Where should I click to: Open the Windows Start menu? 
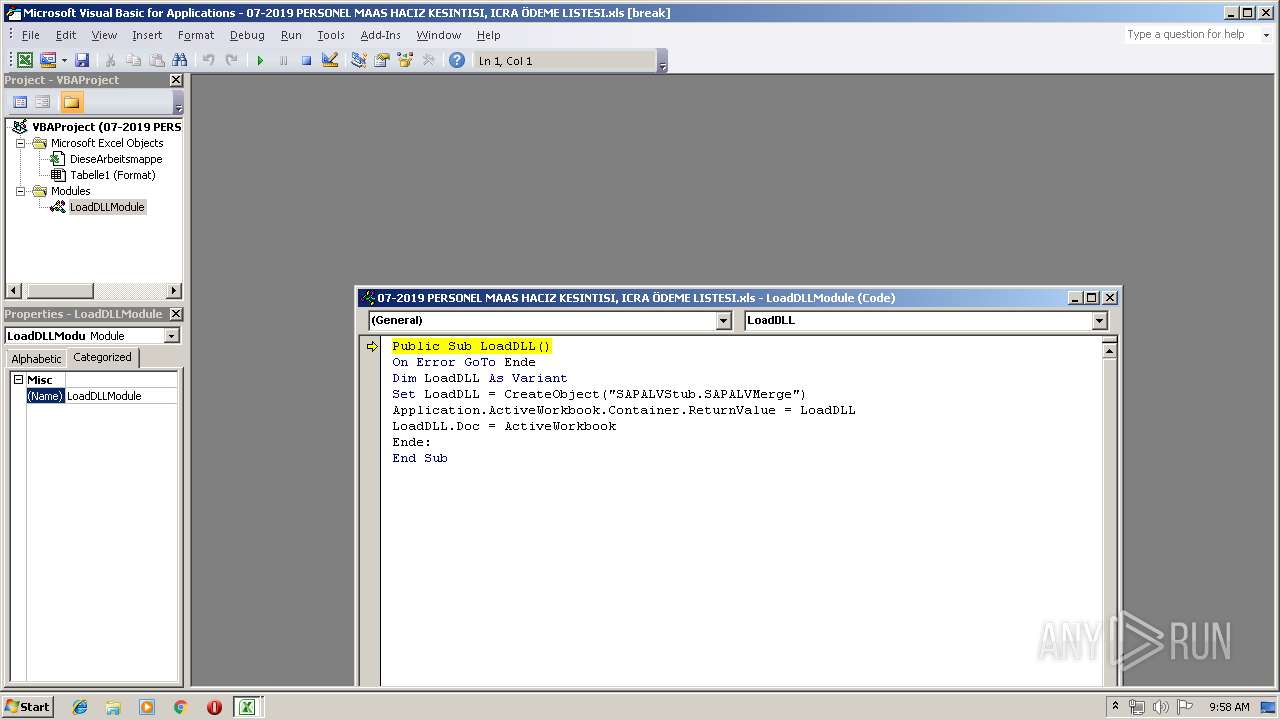pos(28,706)
